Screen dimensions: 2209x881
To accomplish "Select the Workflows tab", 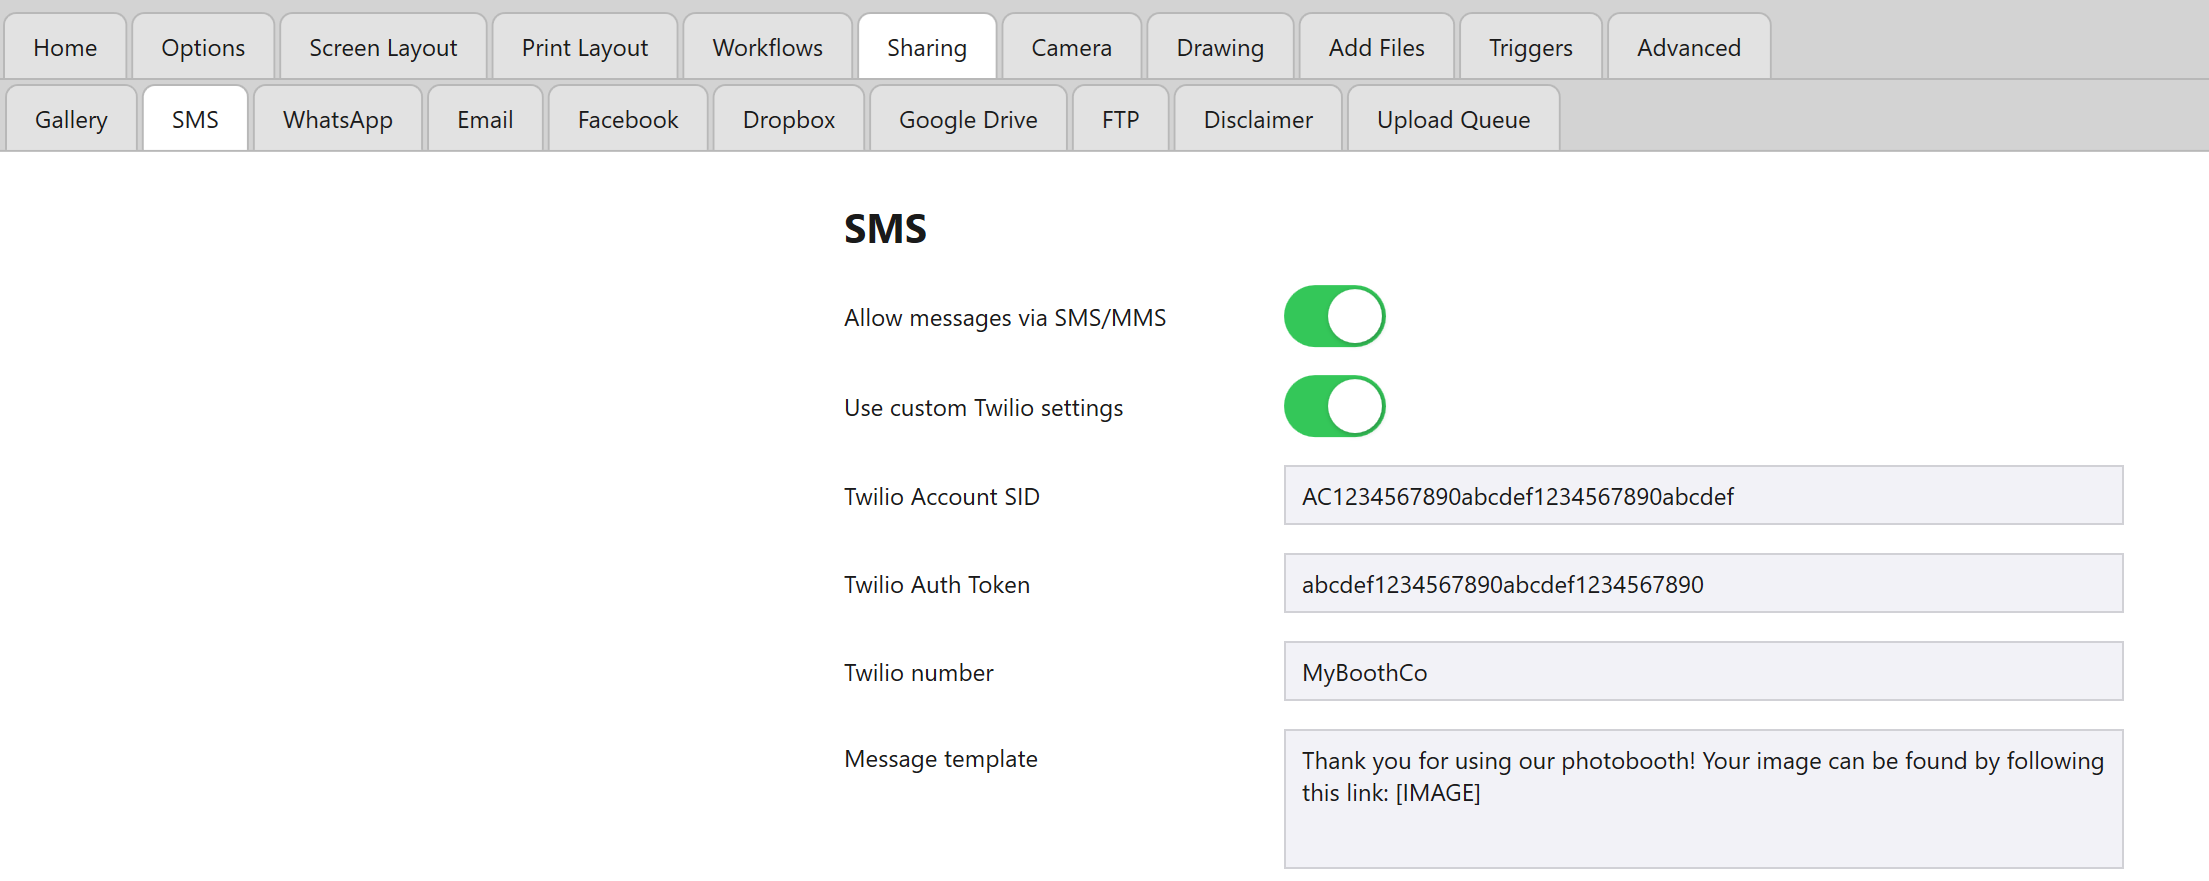I will click(768, 47).
